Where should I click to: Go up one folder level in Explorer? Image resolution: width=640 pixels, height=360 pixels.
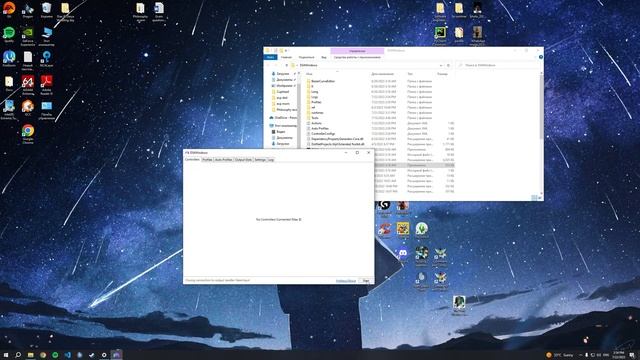pos(287,65)
